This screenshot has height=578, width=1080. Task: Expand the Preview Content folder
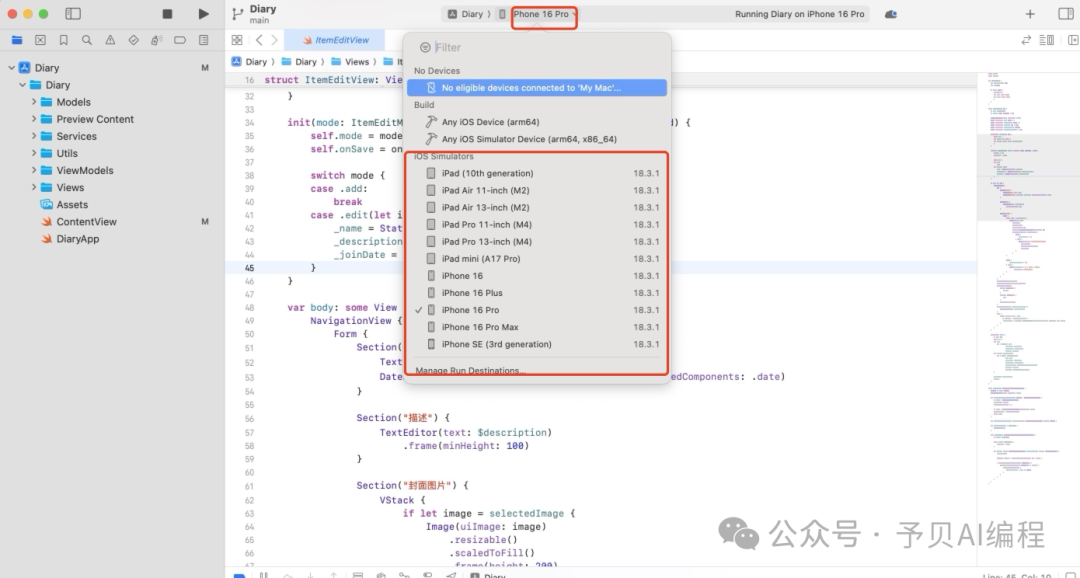coord(33,119)
